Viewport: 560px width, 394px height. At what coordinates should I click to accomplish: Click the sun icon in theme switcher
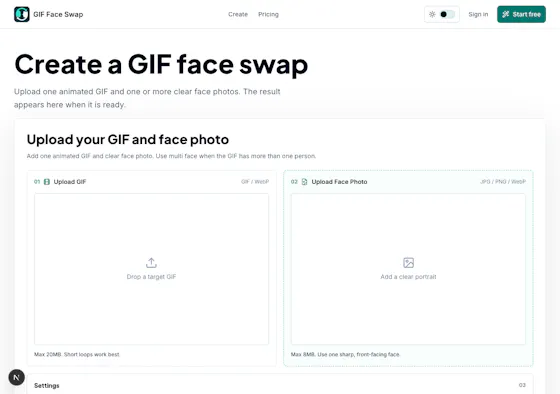pyautogui.click(x=432, y=14)
